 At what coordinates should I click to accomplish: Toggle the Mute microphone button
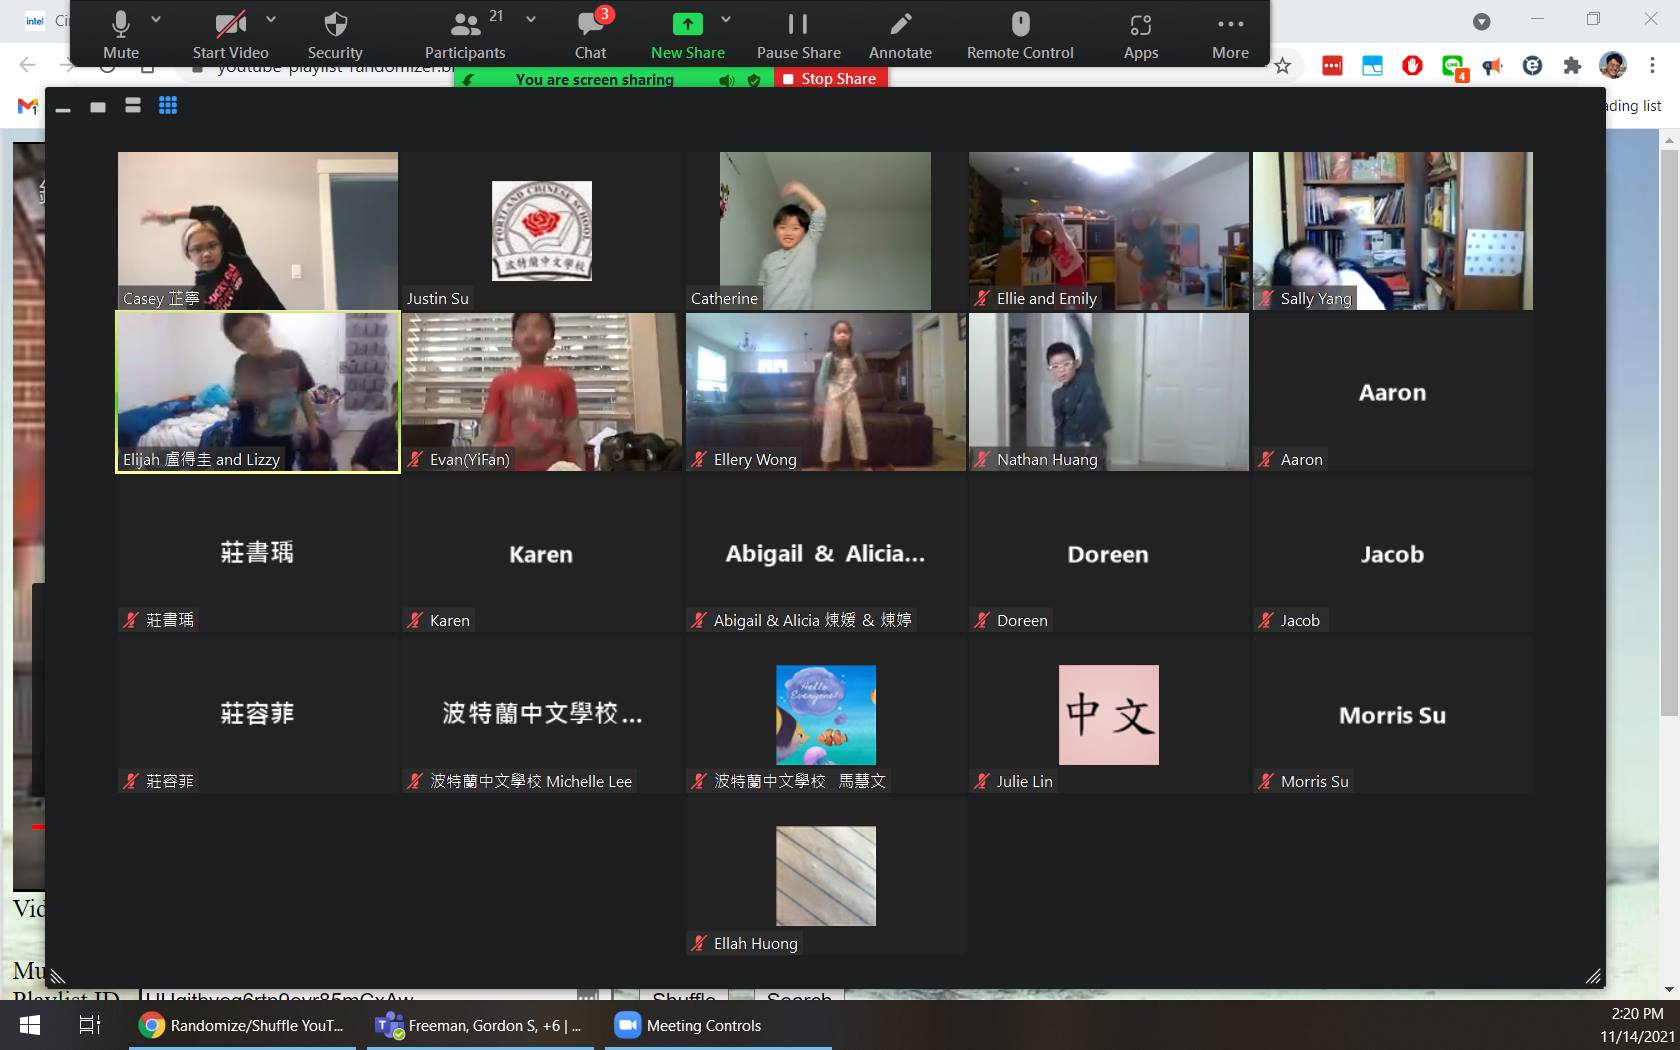pos(120,24)
